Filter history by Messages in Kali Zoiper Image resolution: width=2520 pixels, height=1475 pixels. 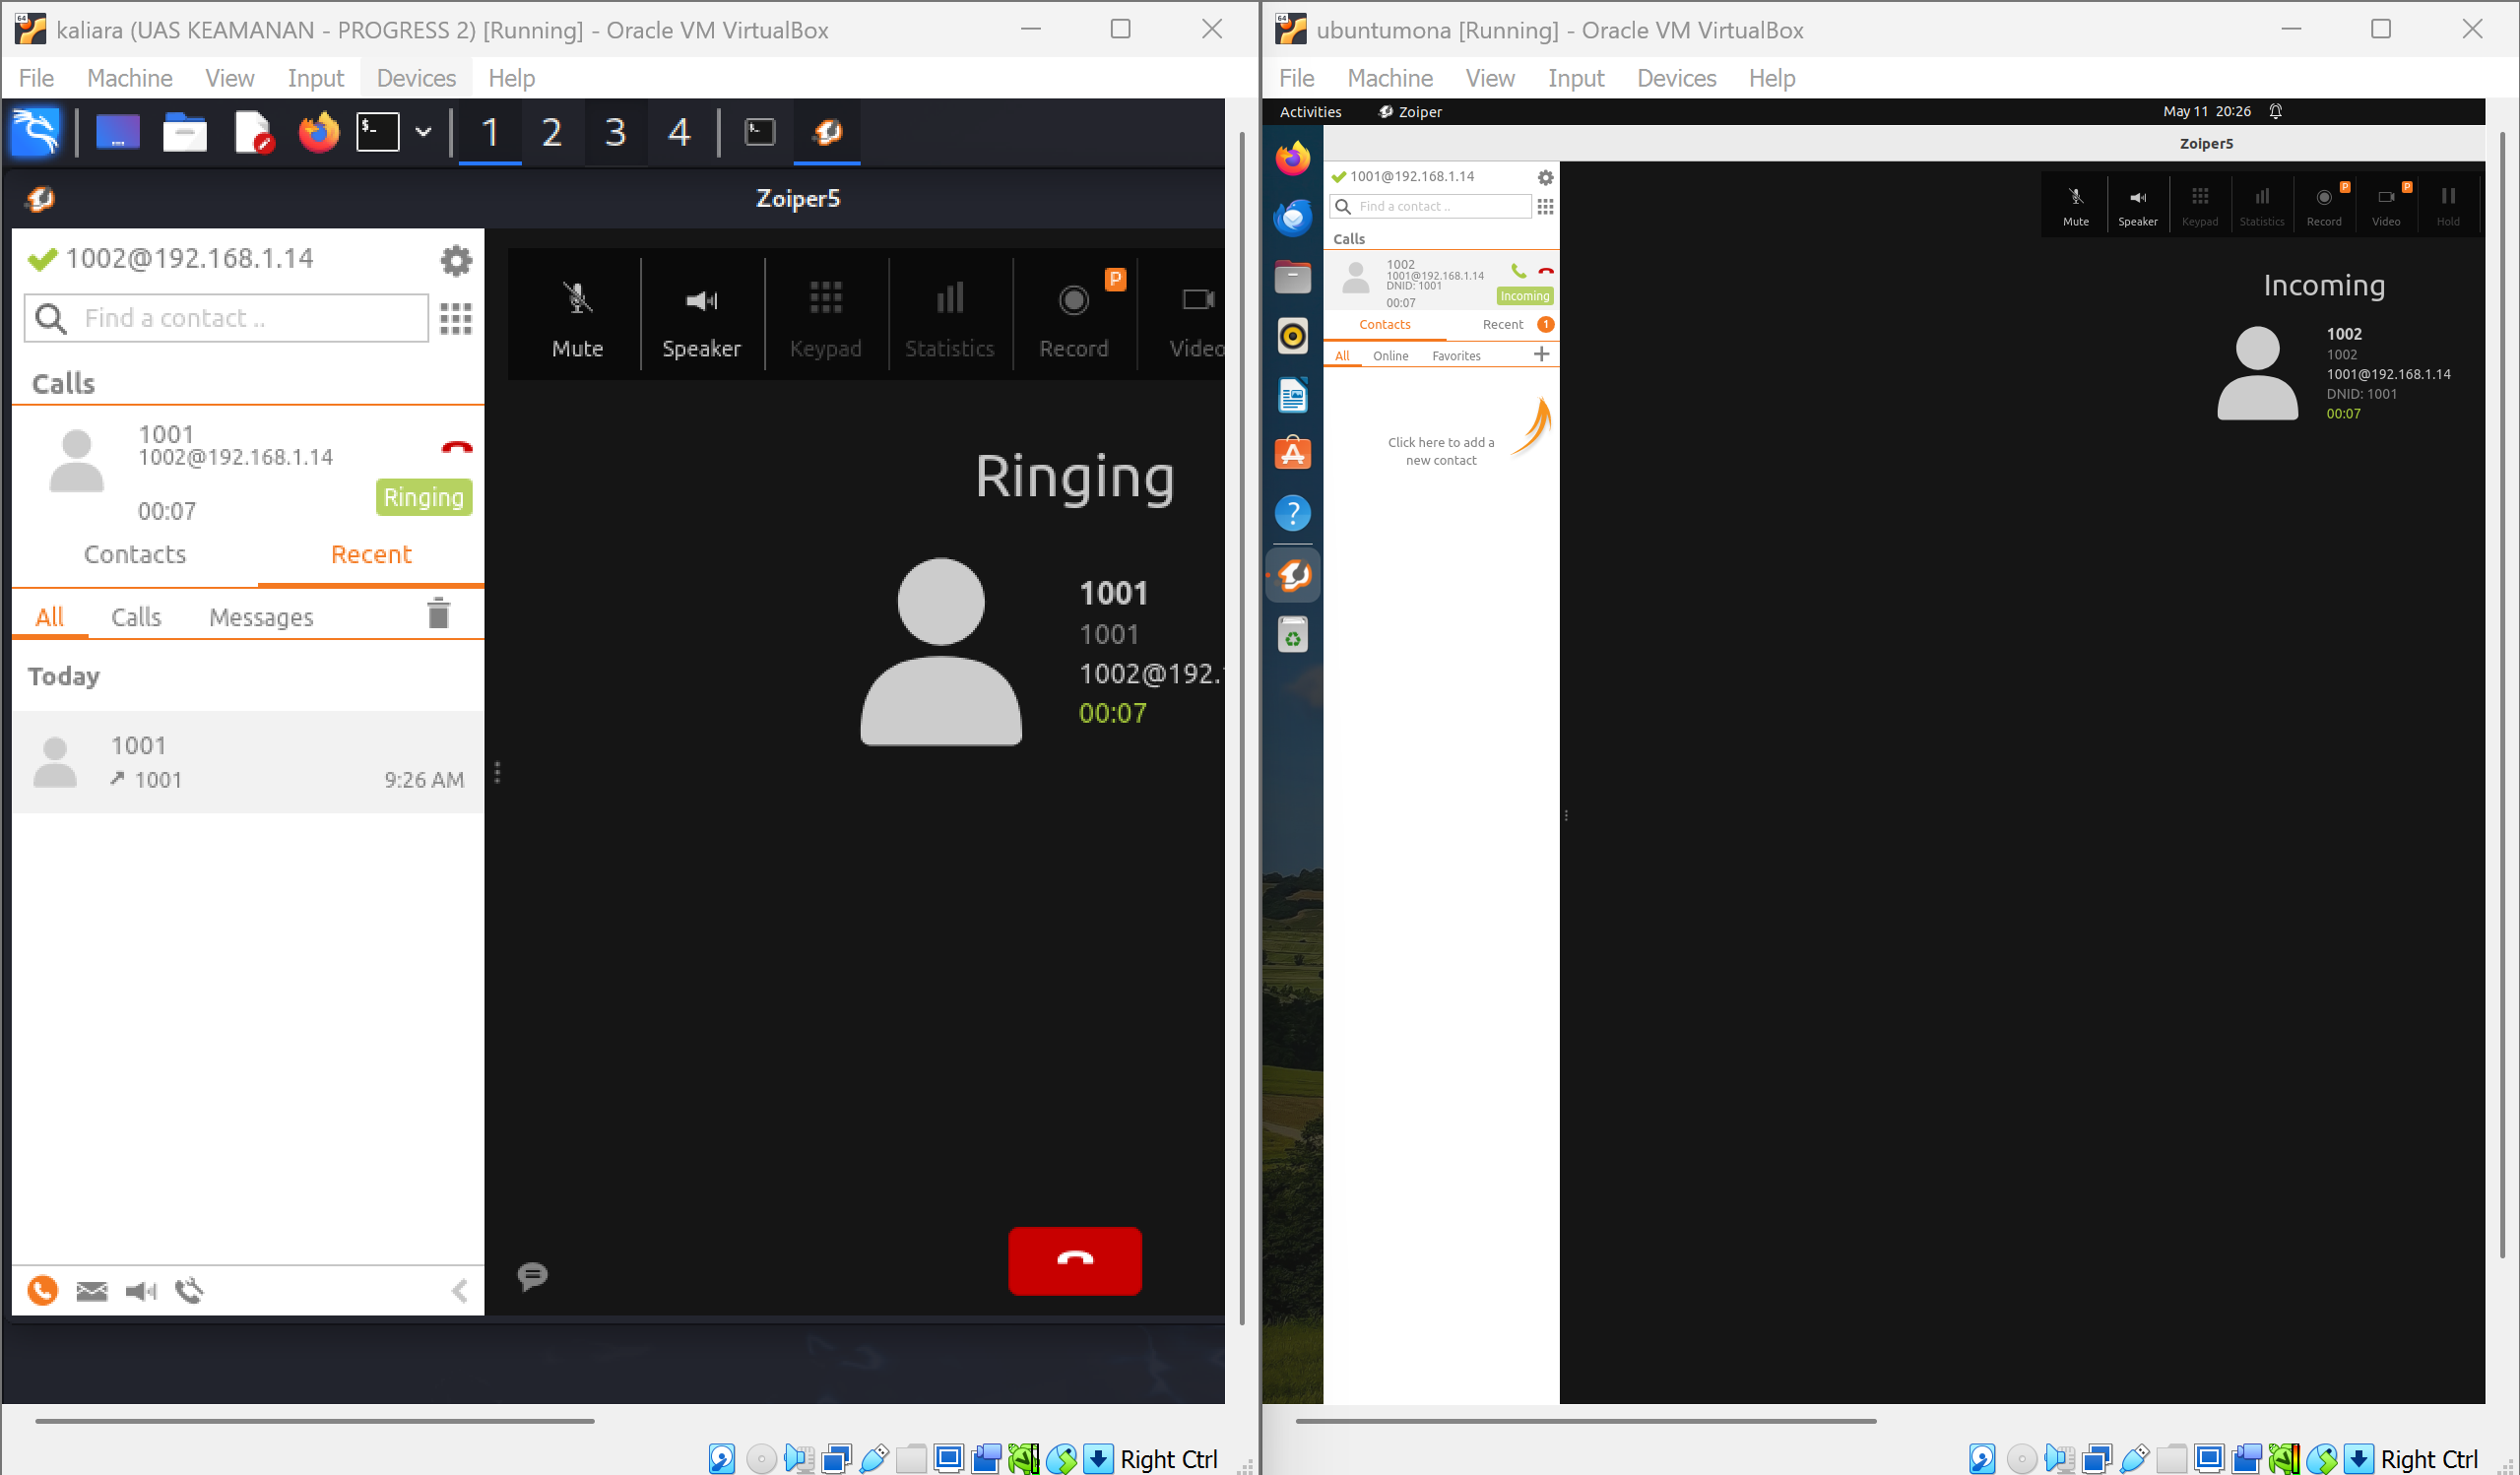pos(261,617)
